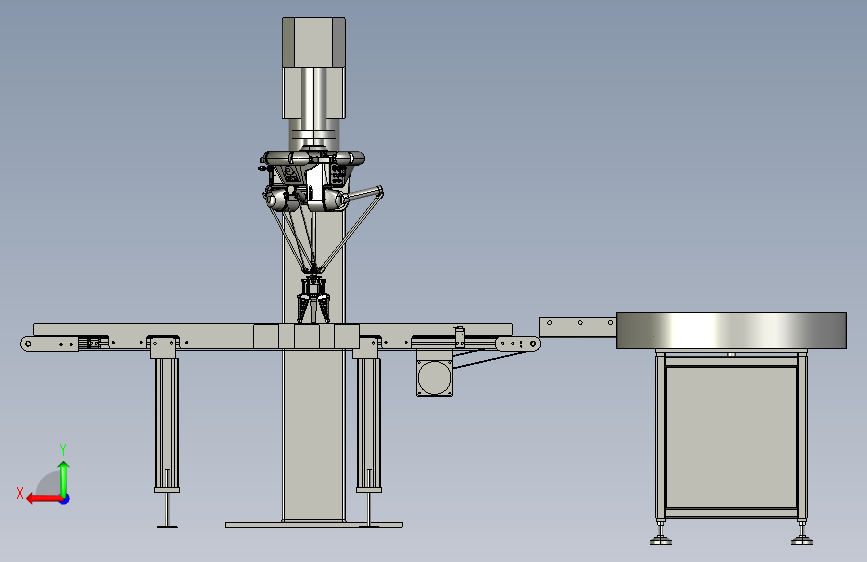Select the column base plate on floor

click(314, 525)
